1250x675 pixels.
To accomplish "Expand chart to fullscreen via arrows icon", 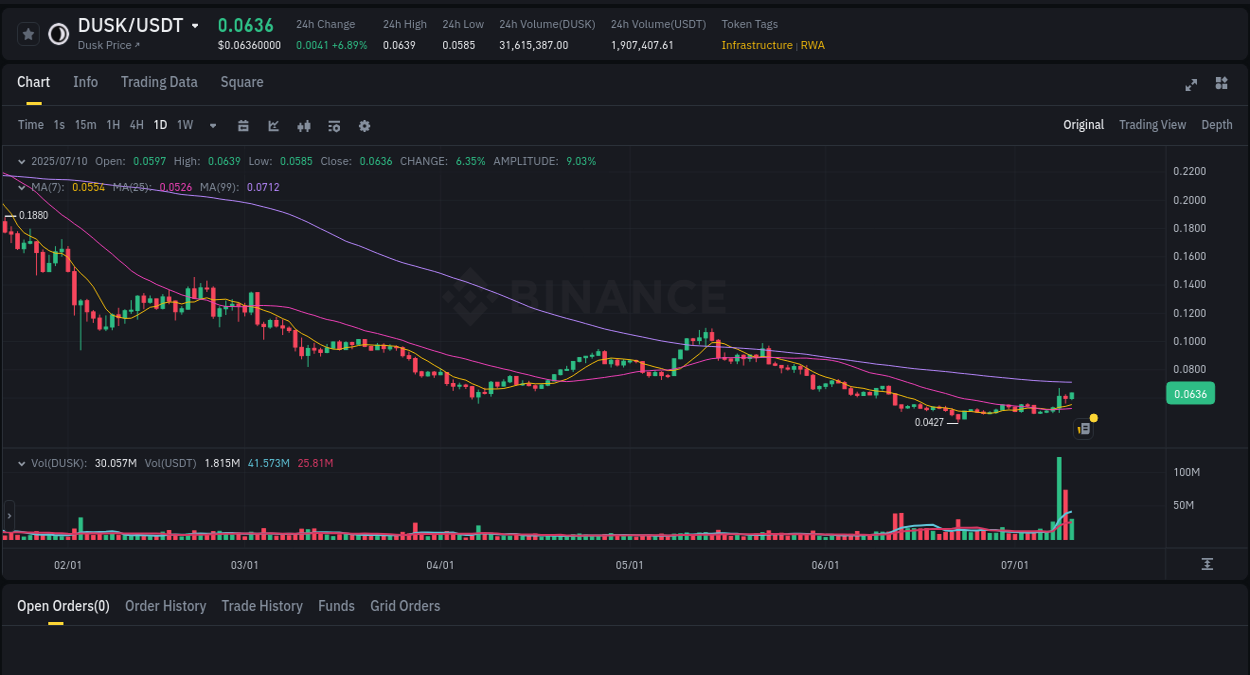I will (1191, 85).
